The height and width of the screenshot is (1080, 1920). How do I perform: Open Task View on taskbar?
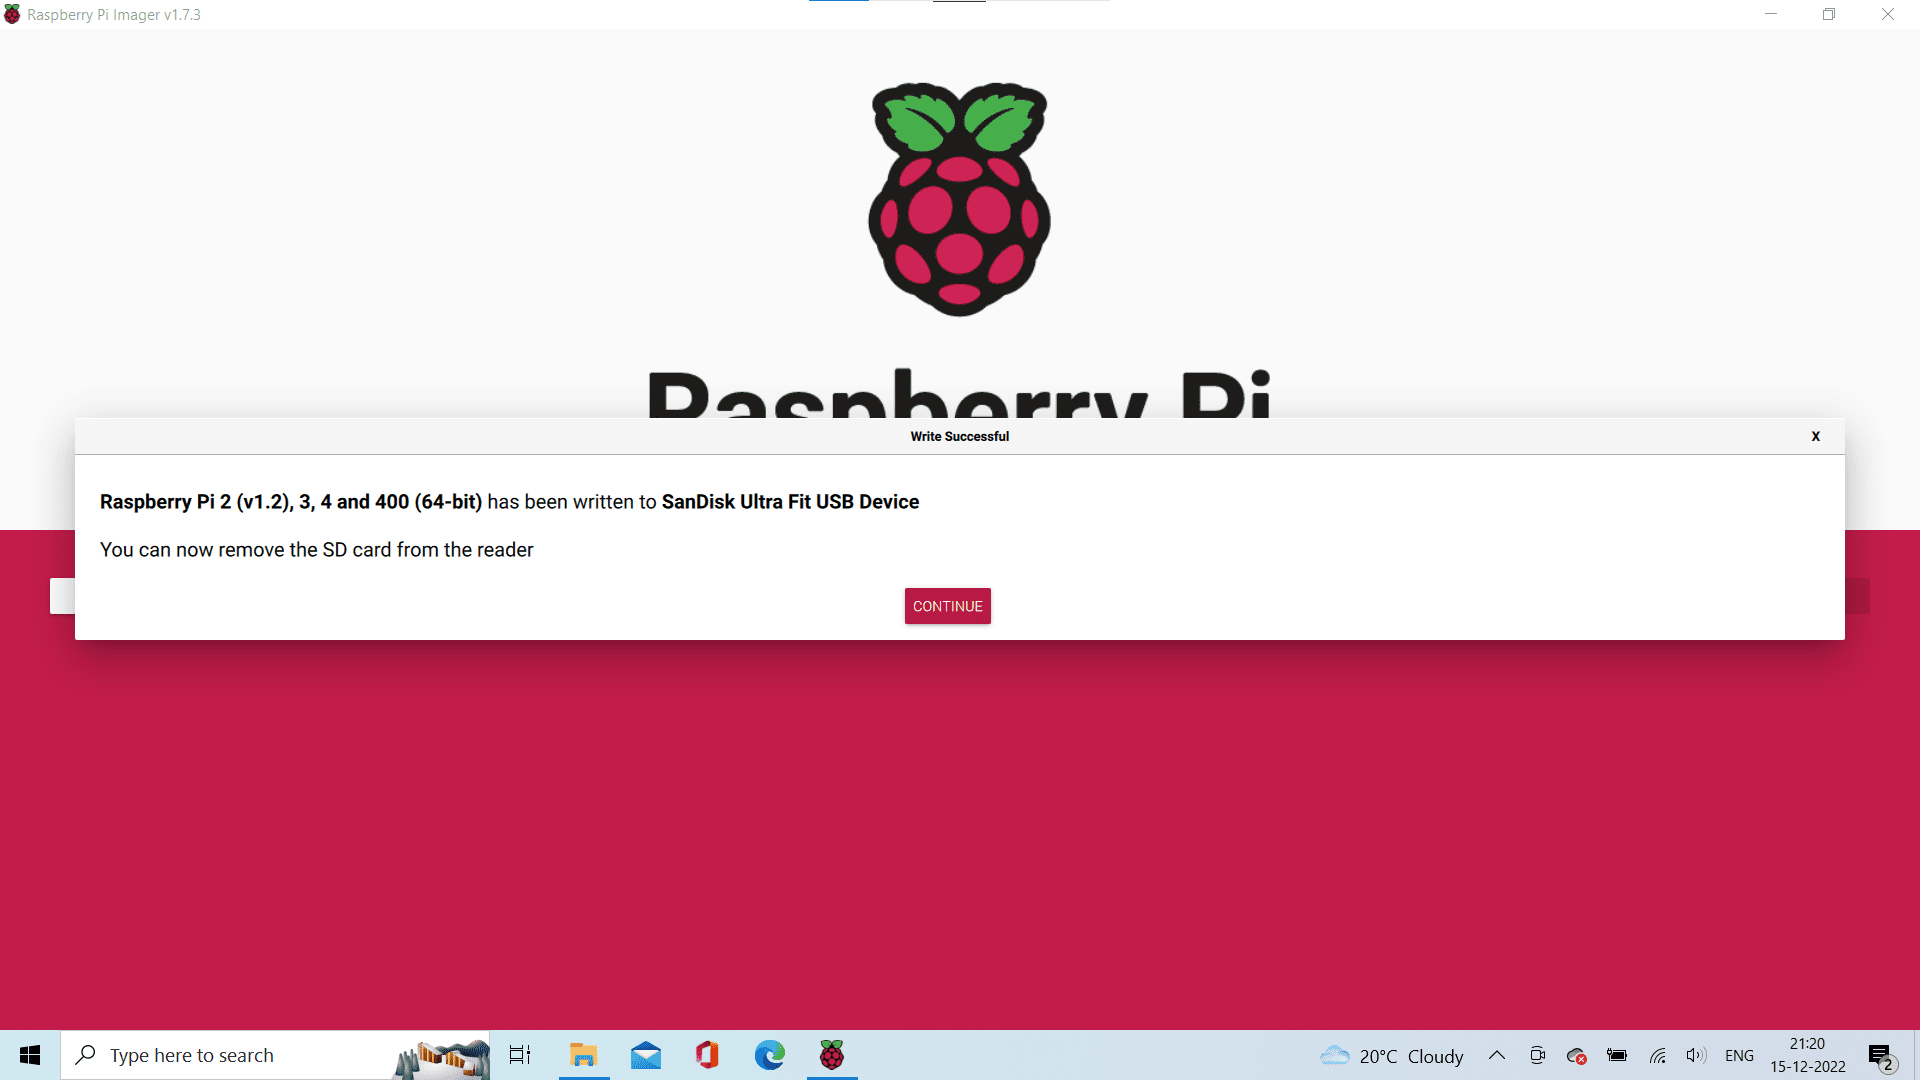(520, 1055)
